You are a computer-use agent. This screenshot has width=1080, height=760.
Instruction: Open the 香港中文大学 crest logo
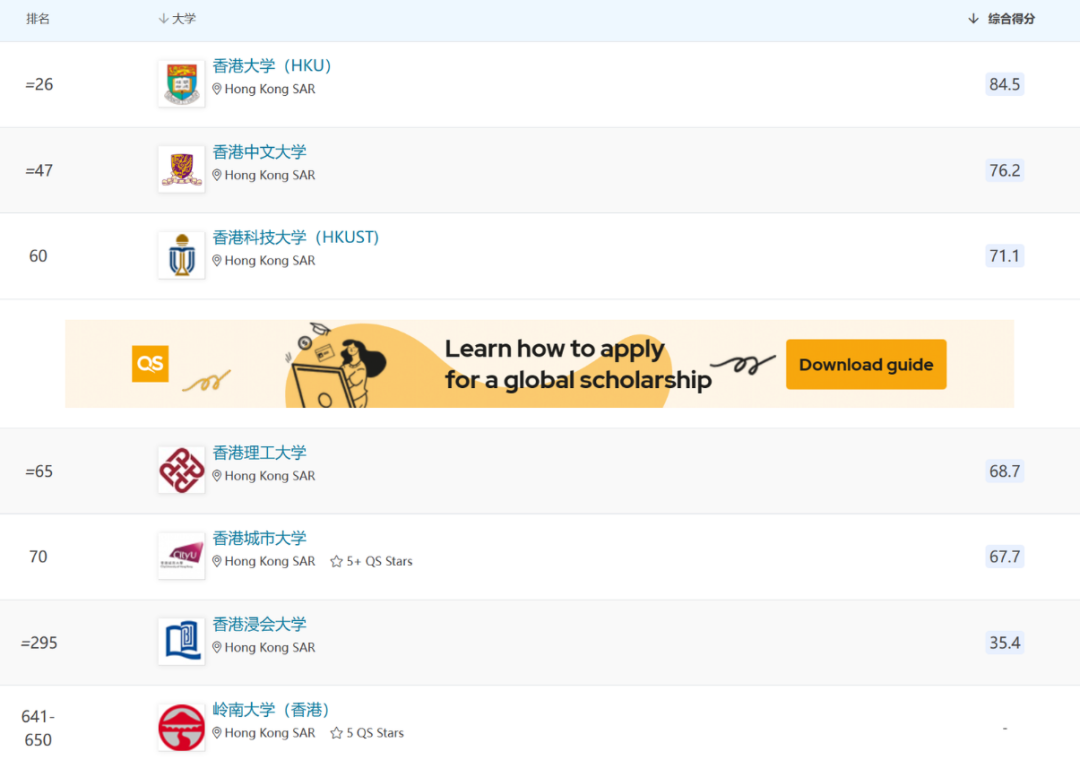click(x=181, y=169)
